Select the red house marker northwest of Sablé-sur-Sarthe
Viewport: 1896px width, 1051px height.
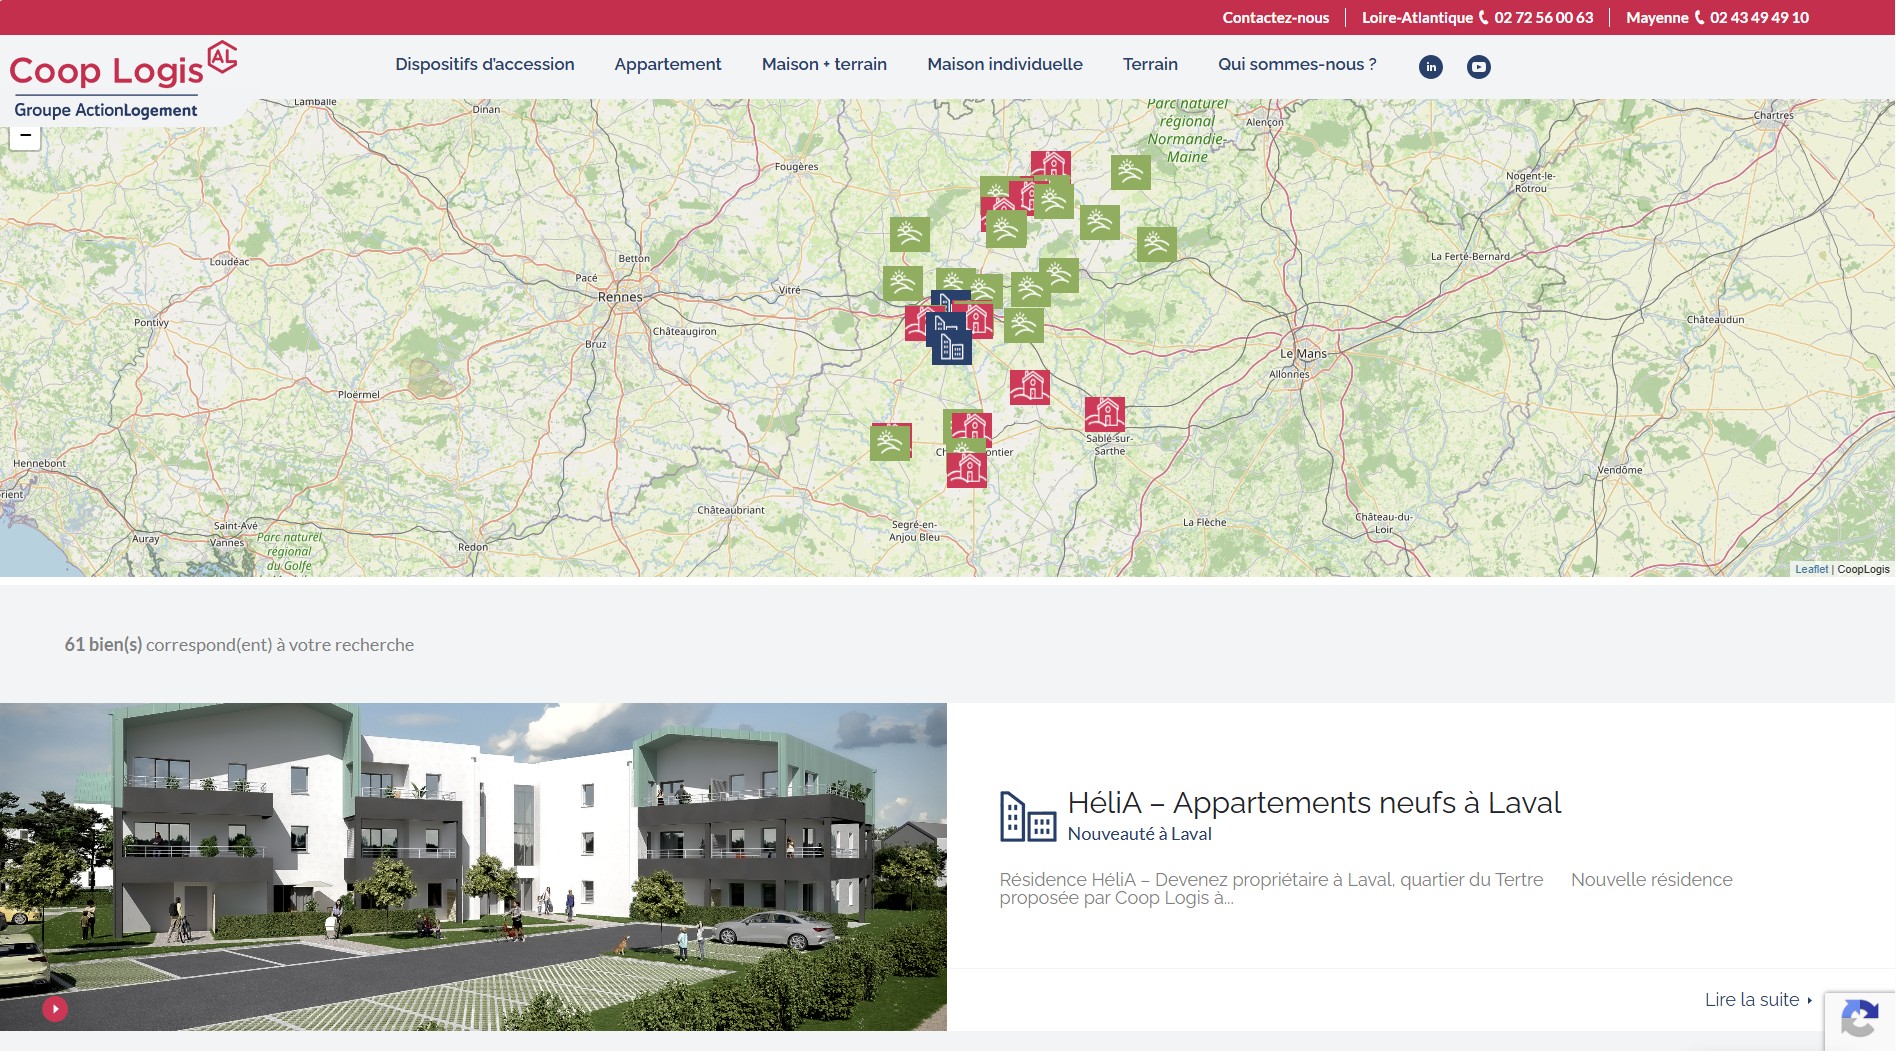pos(1030,387)
